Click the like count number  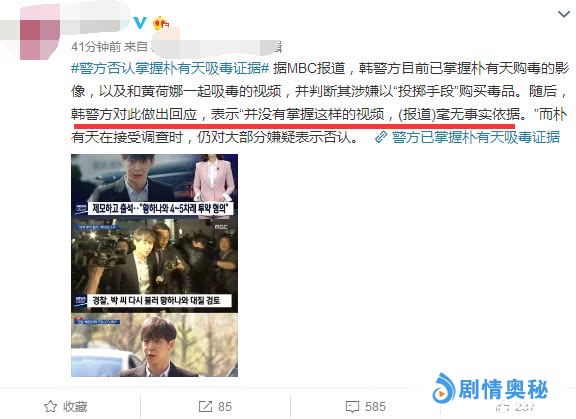(525, 407)
